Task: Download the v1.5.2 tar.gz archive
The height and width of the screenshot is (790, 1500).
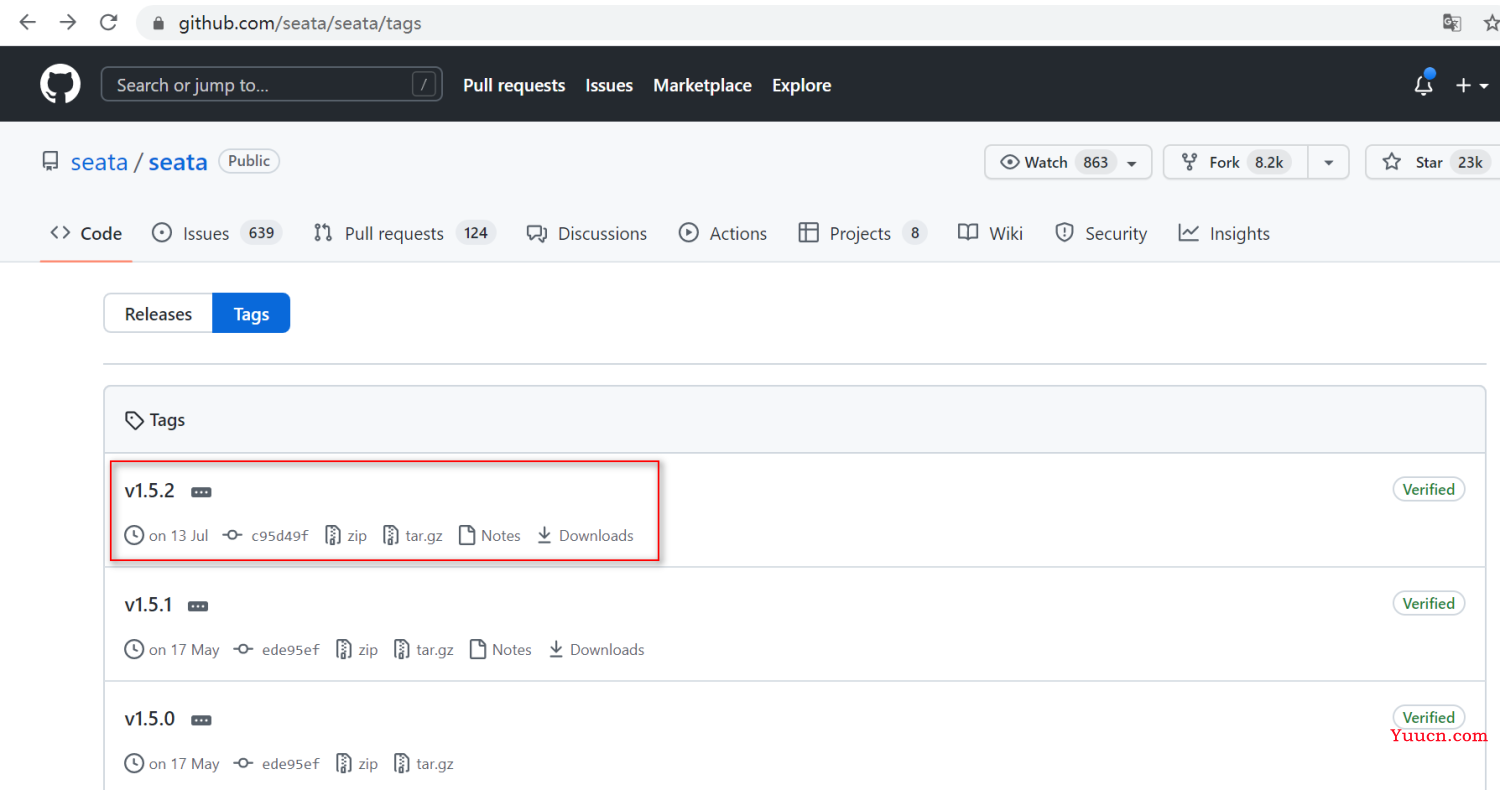Action: coord(413,536)
